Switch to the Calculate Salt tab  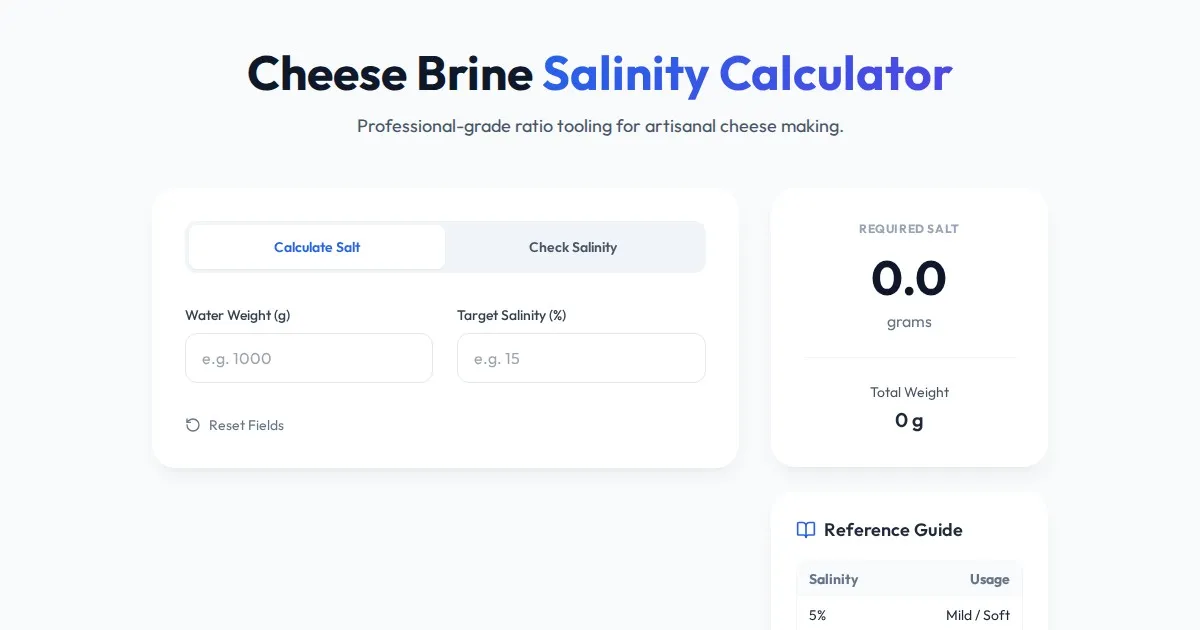click(x=317, y=247)
